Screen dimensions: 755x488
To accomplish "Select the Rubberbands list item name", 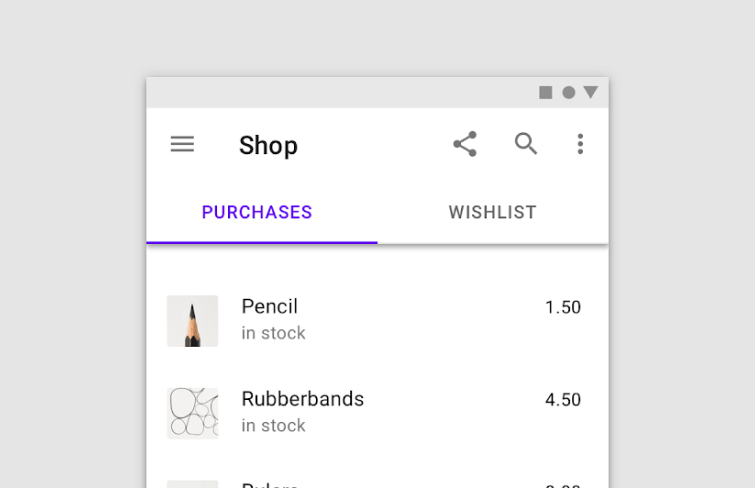I will [302, 399].
